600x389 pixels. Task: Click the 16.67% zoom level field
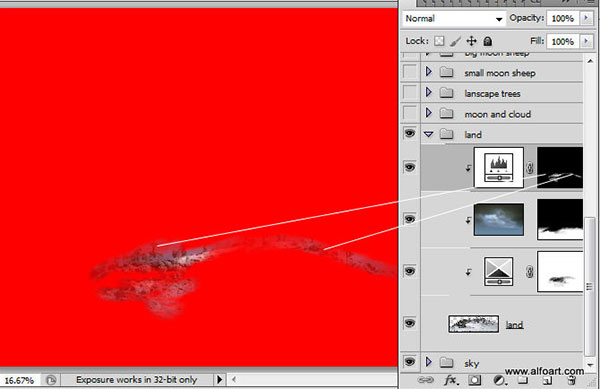19,380
